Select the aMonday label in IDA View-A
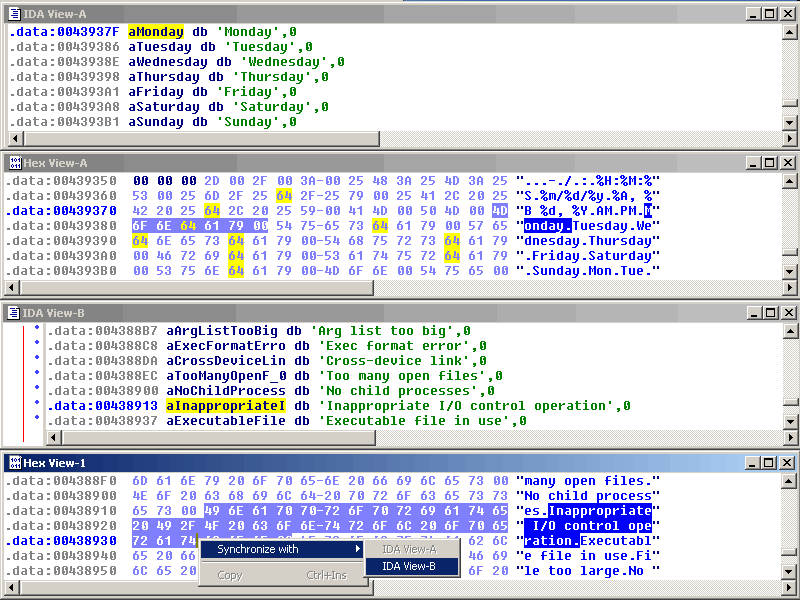Screen dimensions: 800x600 coord(156,32)
